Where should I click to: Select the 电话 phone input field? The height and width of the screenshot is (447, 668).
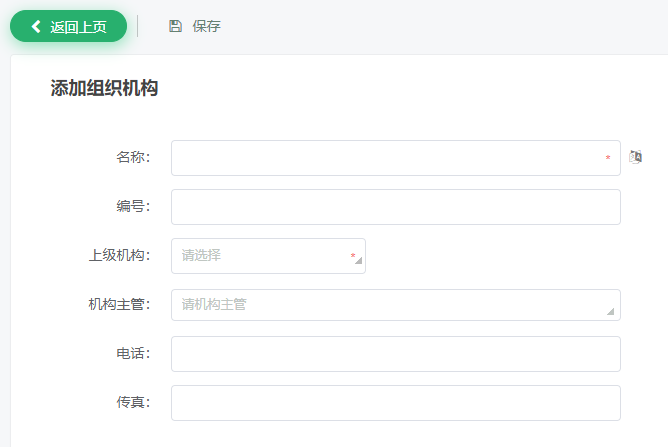[395, 354]
